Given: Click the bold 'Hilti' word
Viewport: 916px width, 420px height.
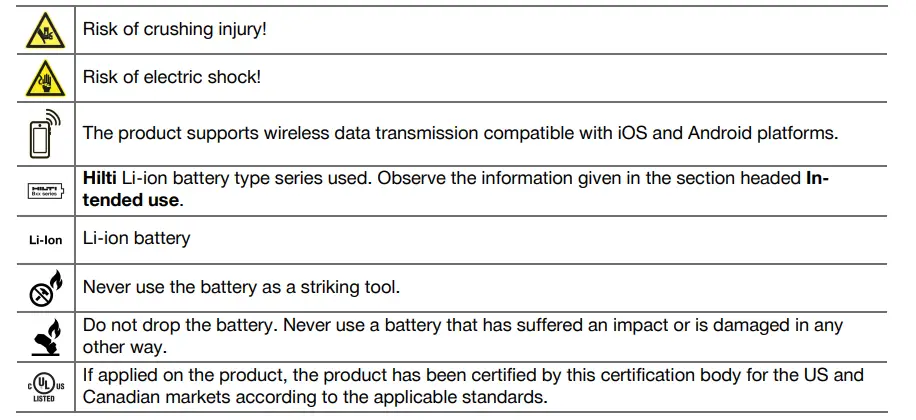Looking at the screenshot, I should 101,178.
